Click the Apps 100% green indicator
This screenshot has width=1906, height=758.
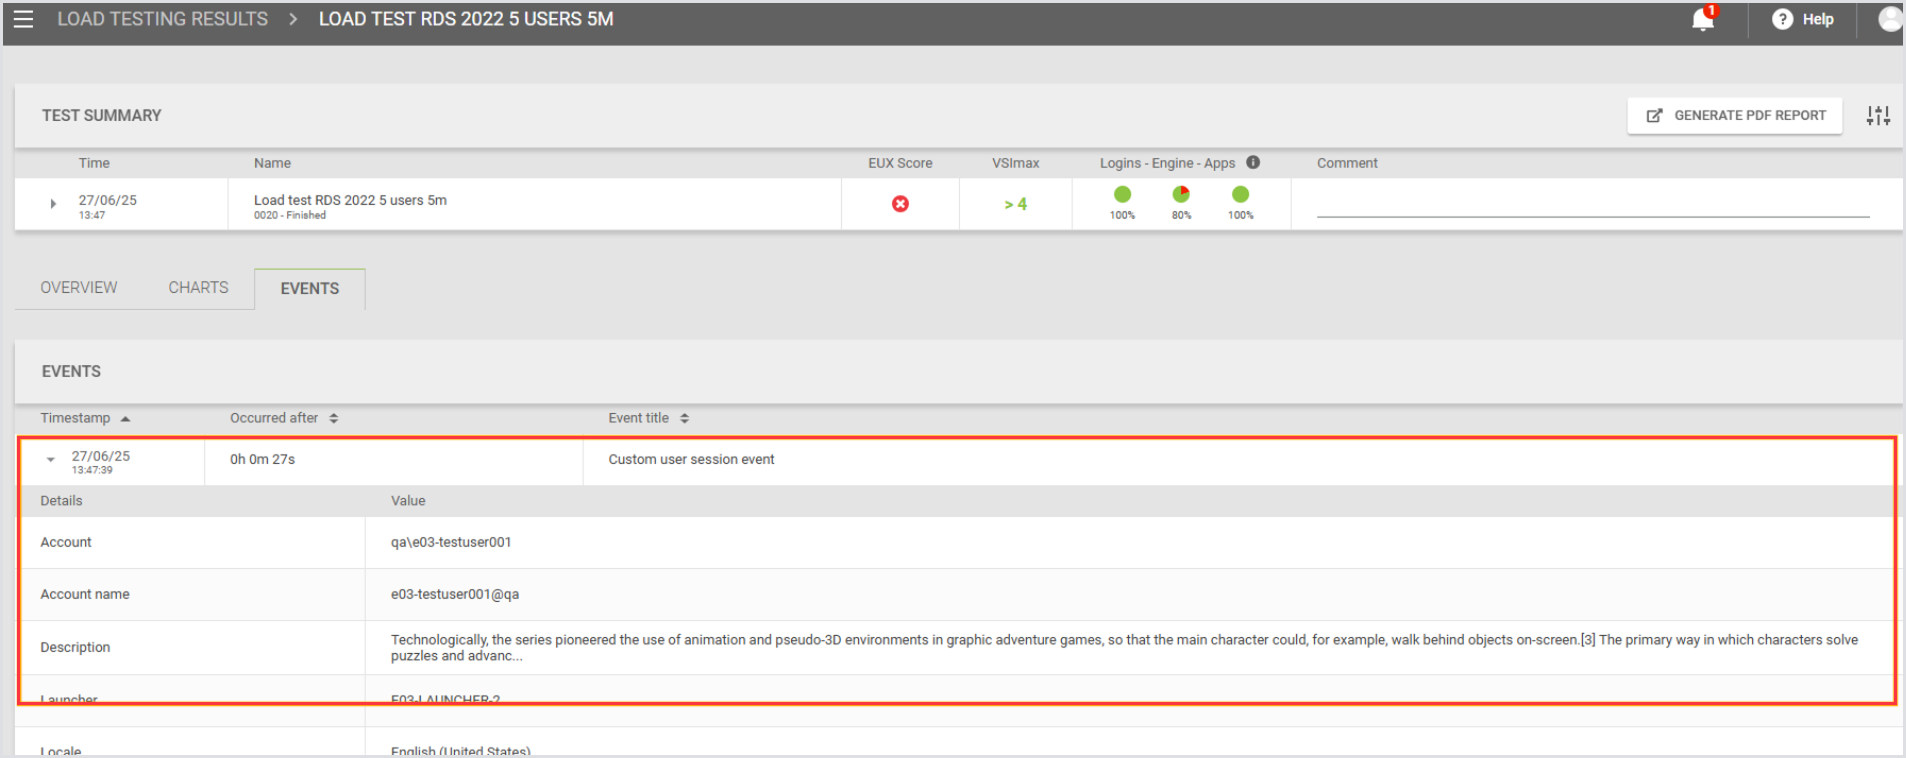pyautogui.click(x=1240, y=195)
